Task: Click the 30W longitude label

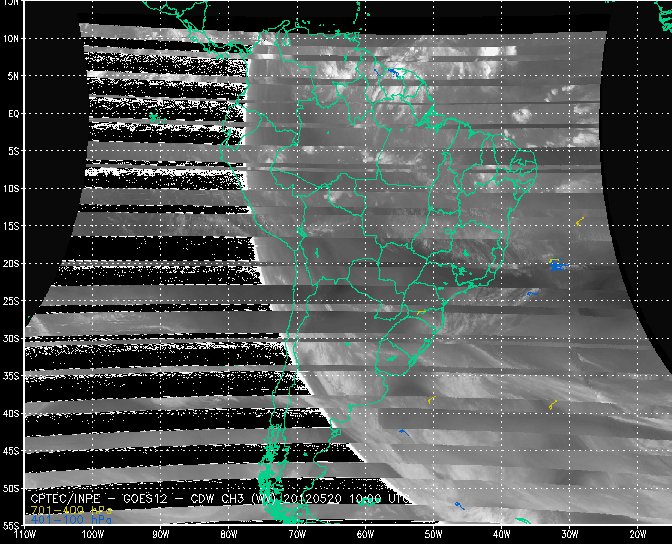Action: (570, 535)
